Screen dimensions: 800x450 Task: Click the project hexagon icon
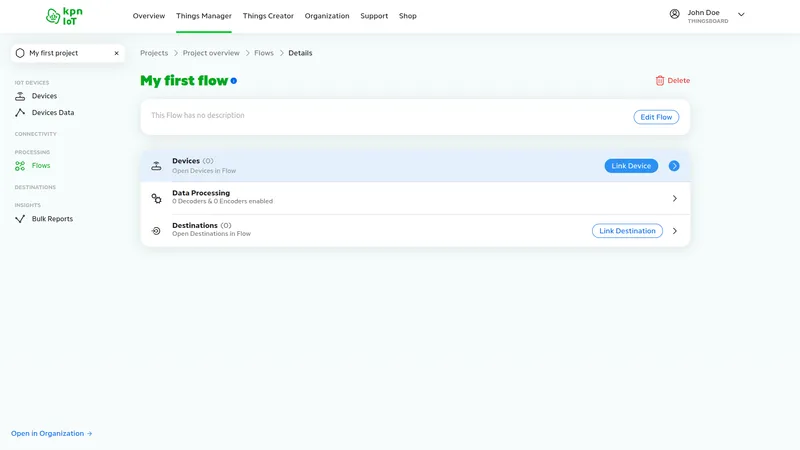[20, 53]
